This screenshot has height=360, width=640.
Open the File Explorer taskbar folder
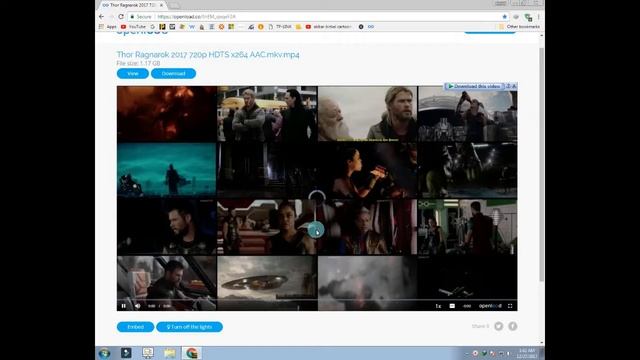(170, 353)
